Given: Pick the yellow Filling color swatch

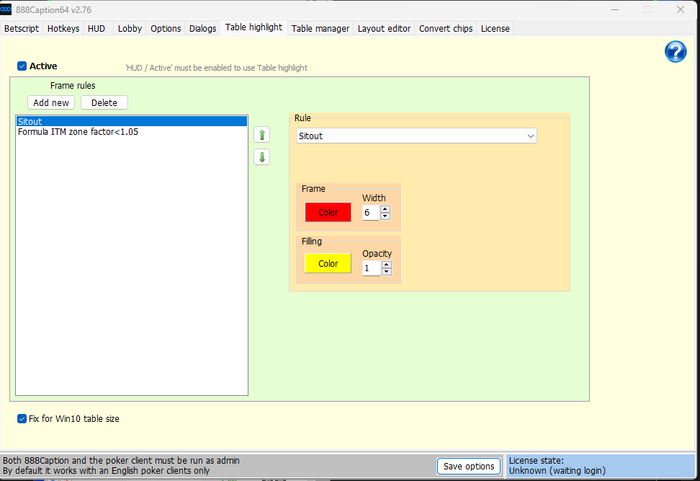Looking at the screenshot, I should point(328,264).
